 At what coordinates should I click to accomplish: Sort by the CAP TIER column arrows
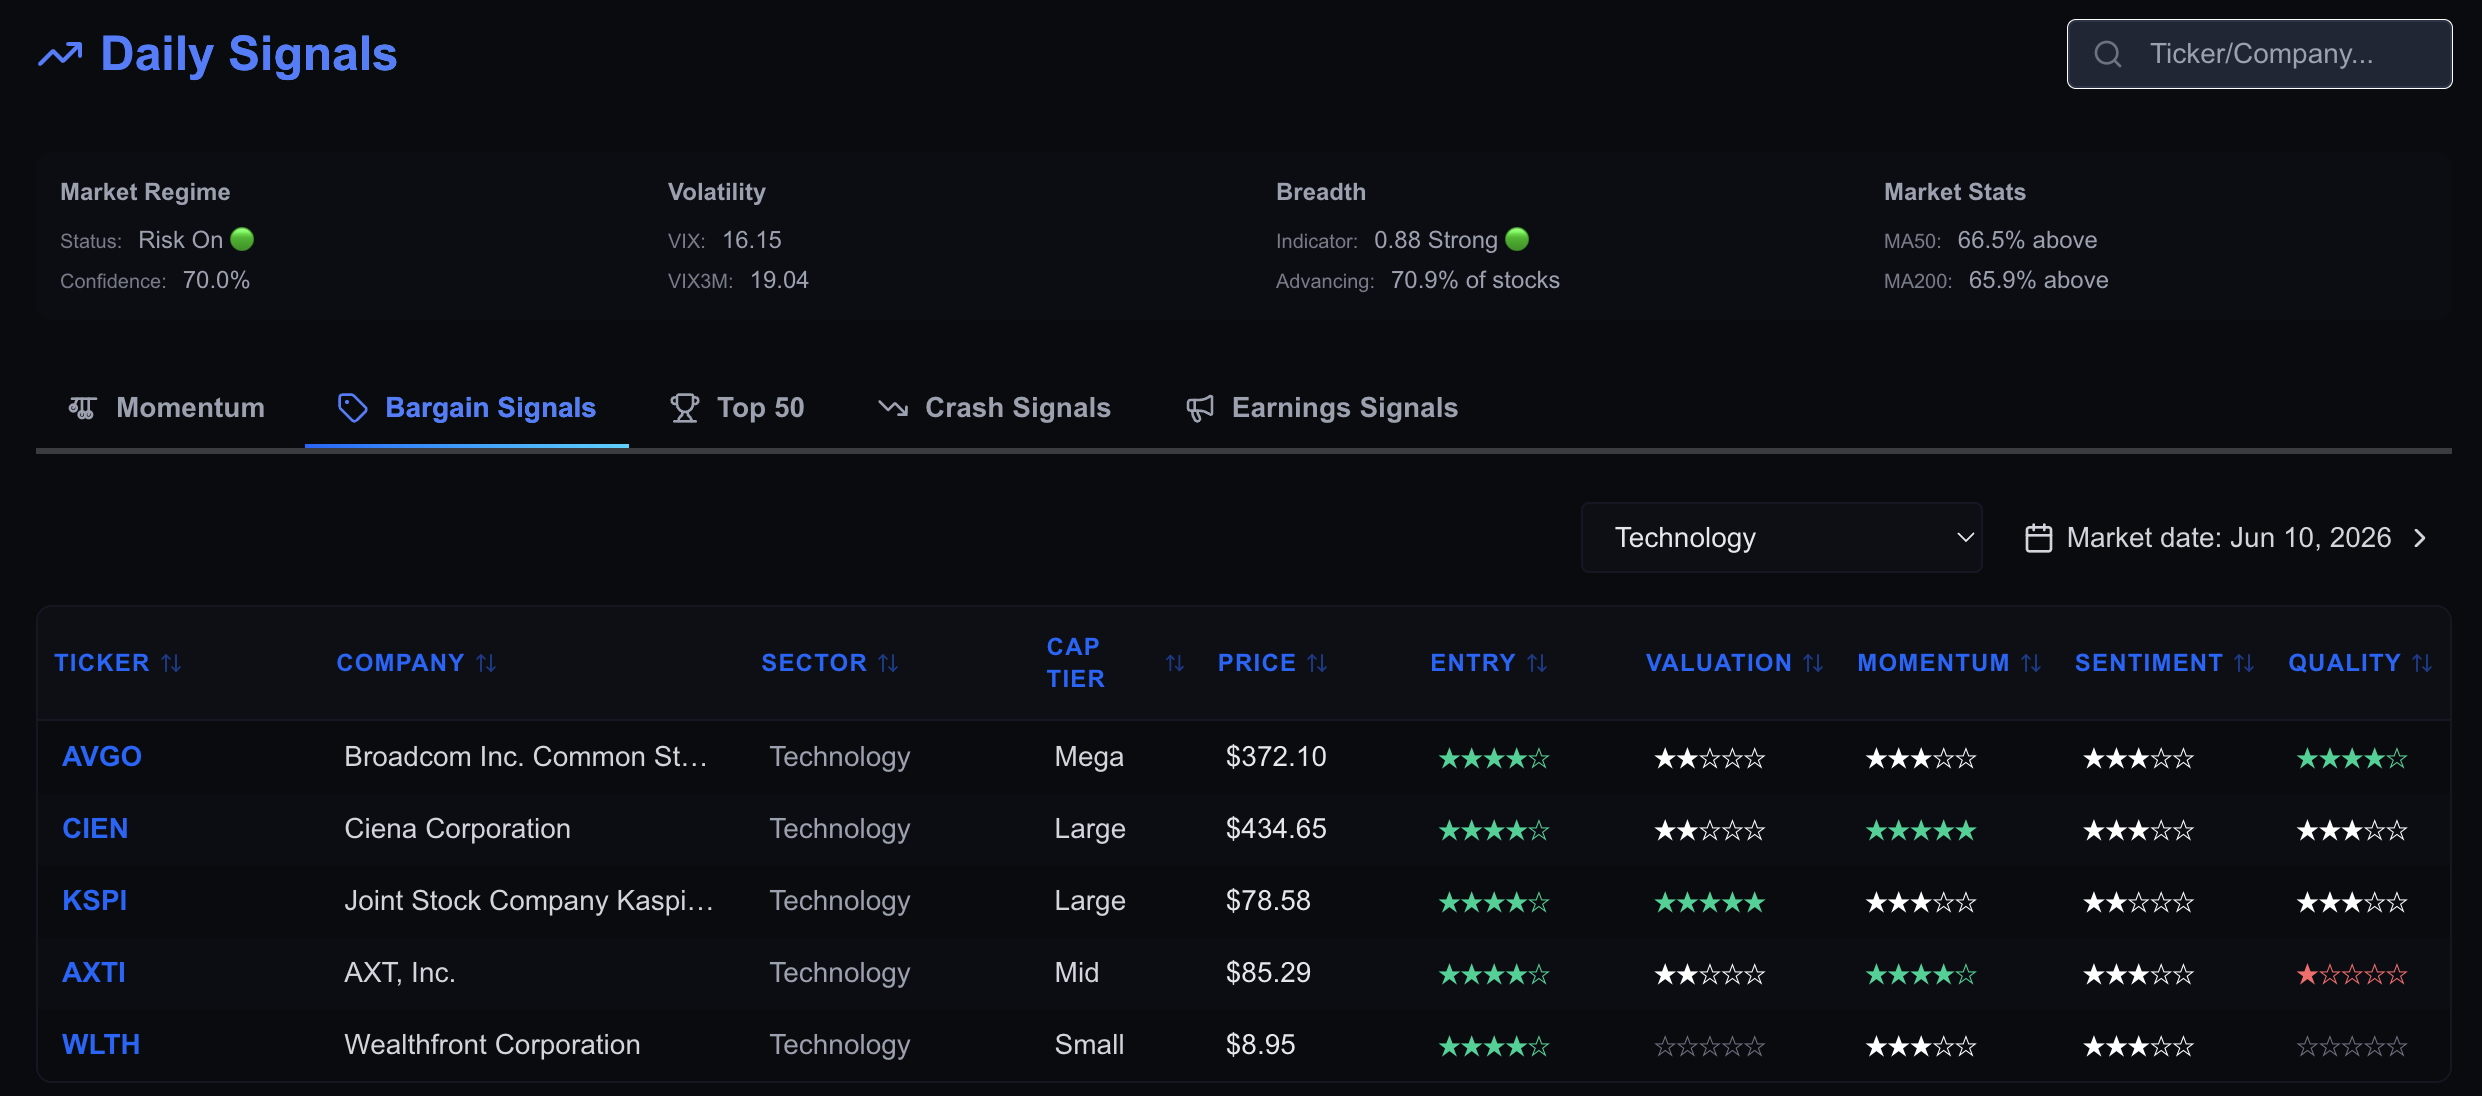coord(1175,663)
